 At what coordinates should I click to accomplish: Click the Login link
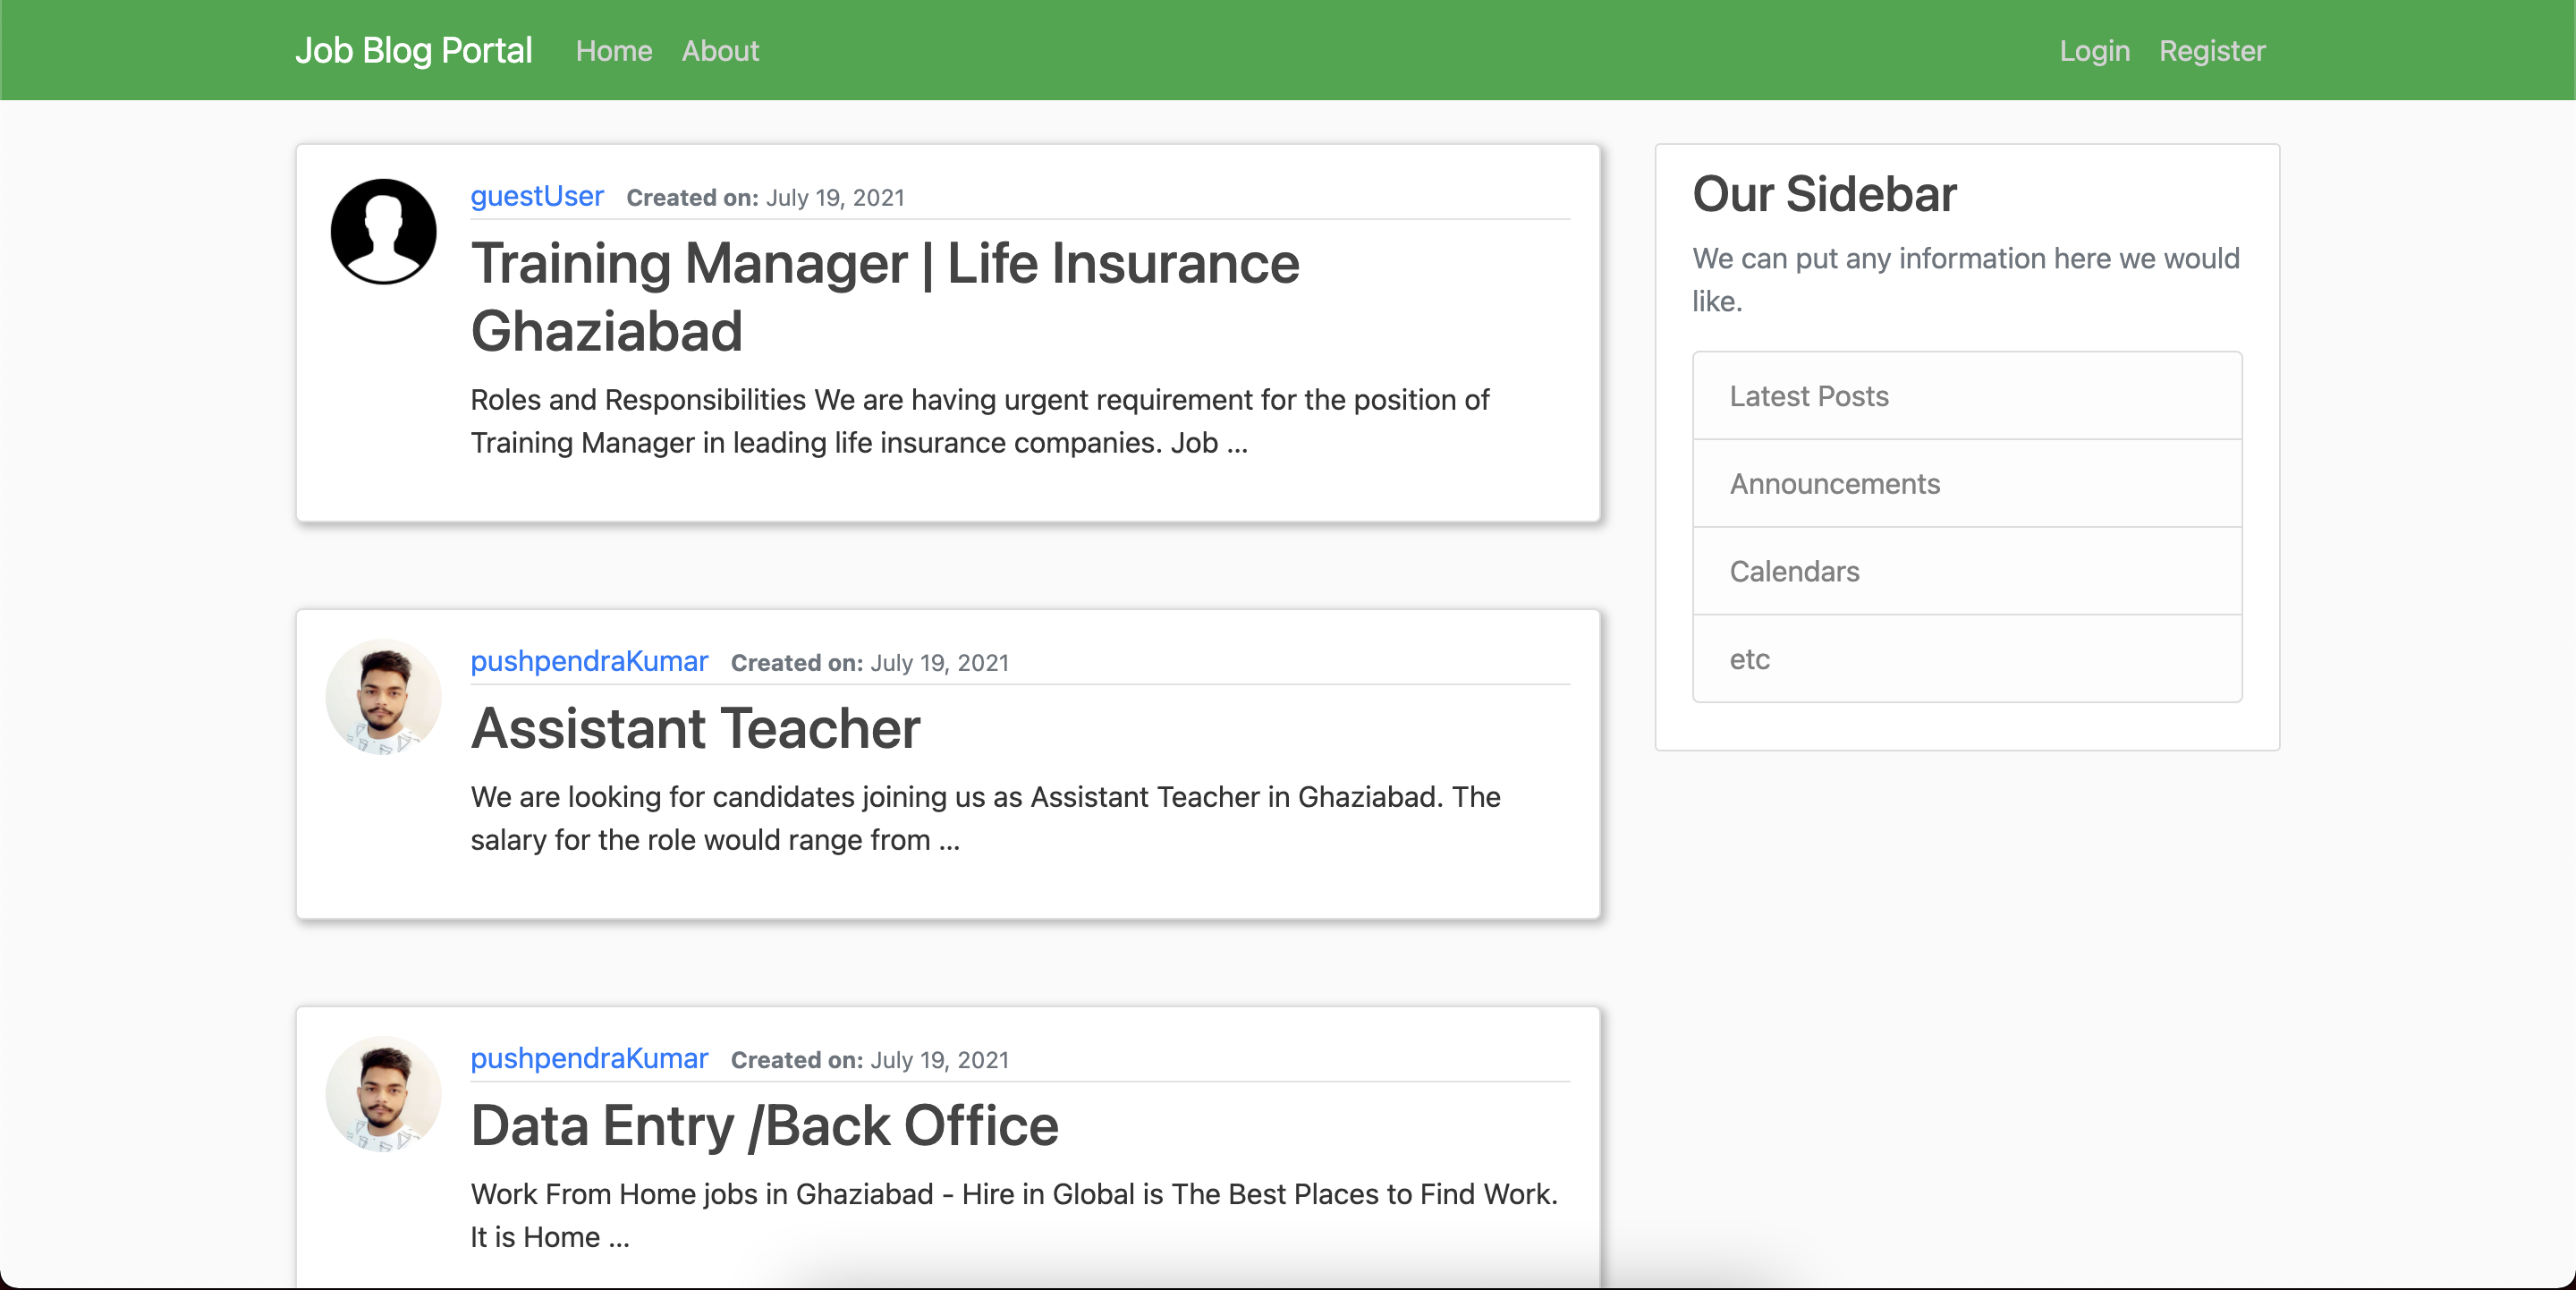(2093, 50)
